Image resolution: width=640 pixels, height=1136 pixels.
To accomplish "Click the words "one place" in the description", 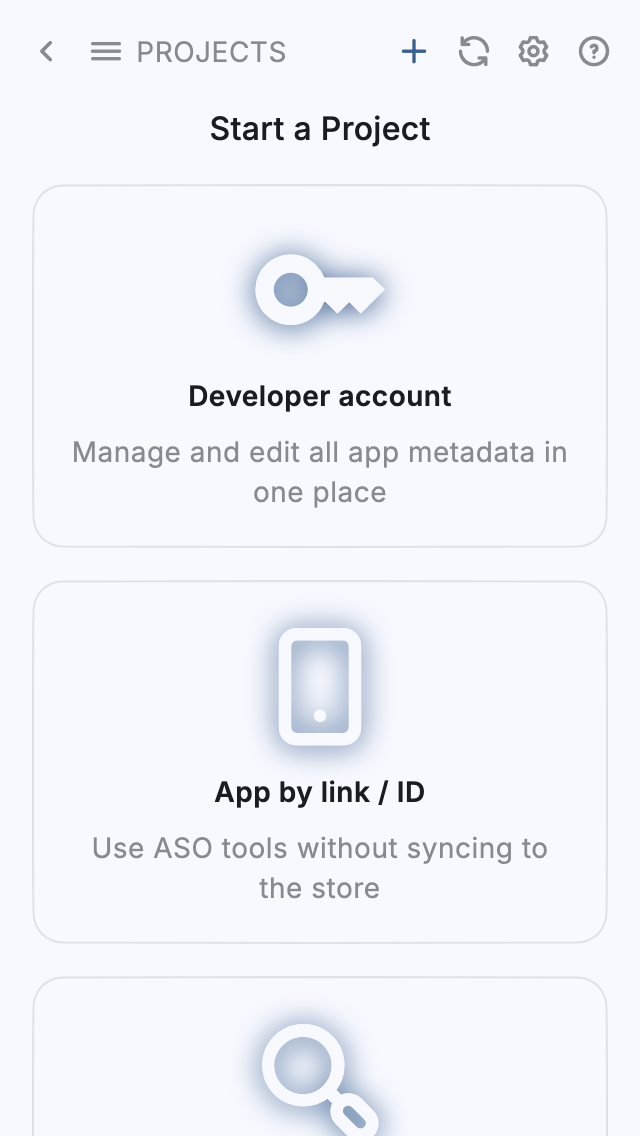I will click(320, 493).
